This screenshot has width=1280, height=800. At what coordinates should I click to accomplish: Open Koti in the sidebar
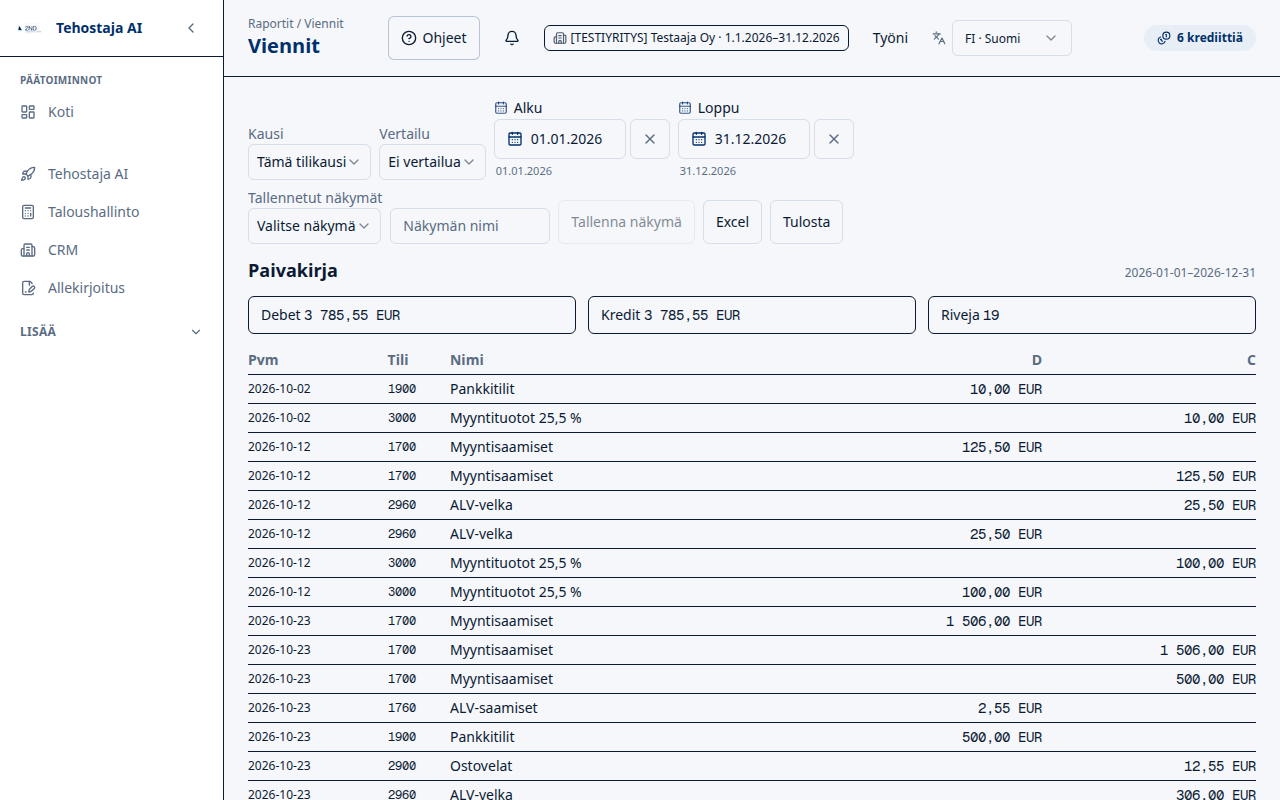(112, 112)
